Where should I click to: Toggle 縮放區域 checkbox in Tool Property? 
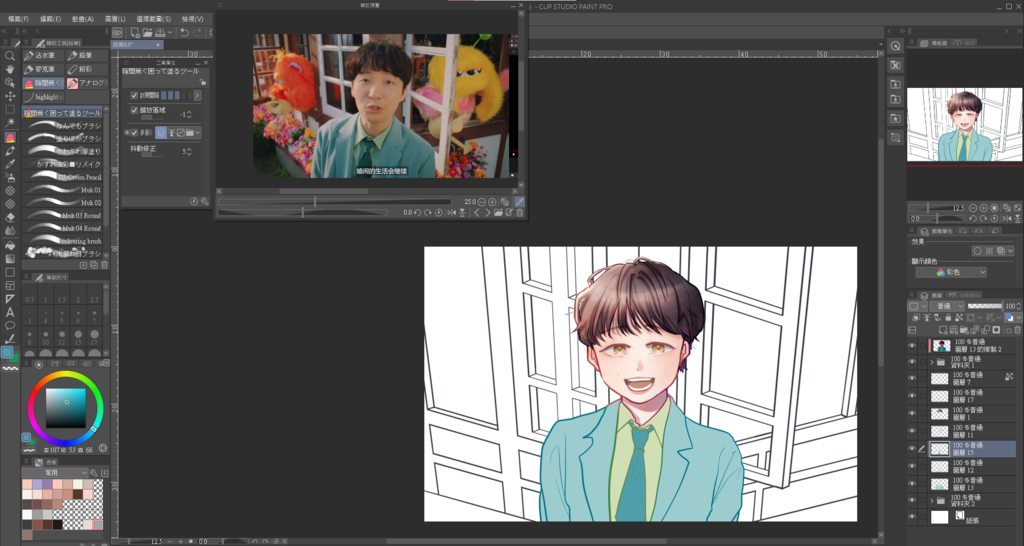(135, 110)
